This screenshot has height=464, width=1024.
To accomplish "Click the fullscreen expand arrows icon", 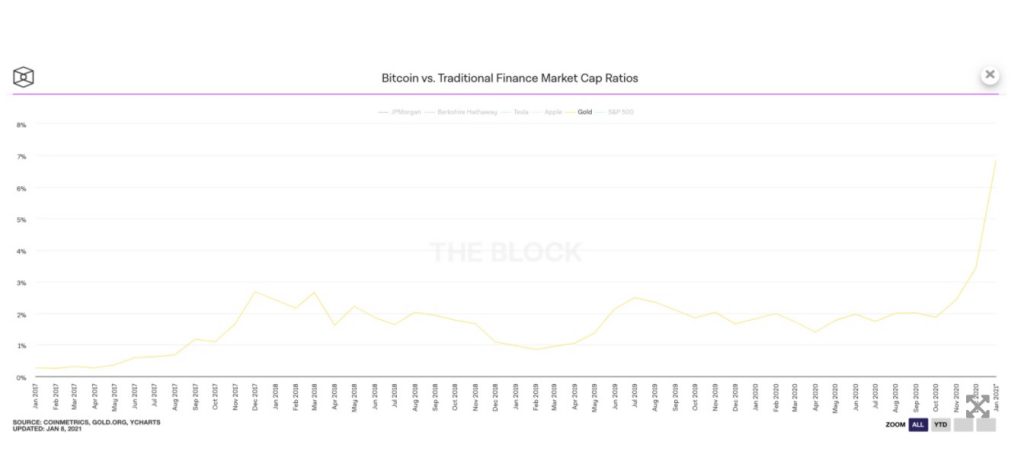I will click(978, 406).
